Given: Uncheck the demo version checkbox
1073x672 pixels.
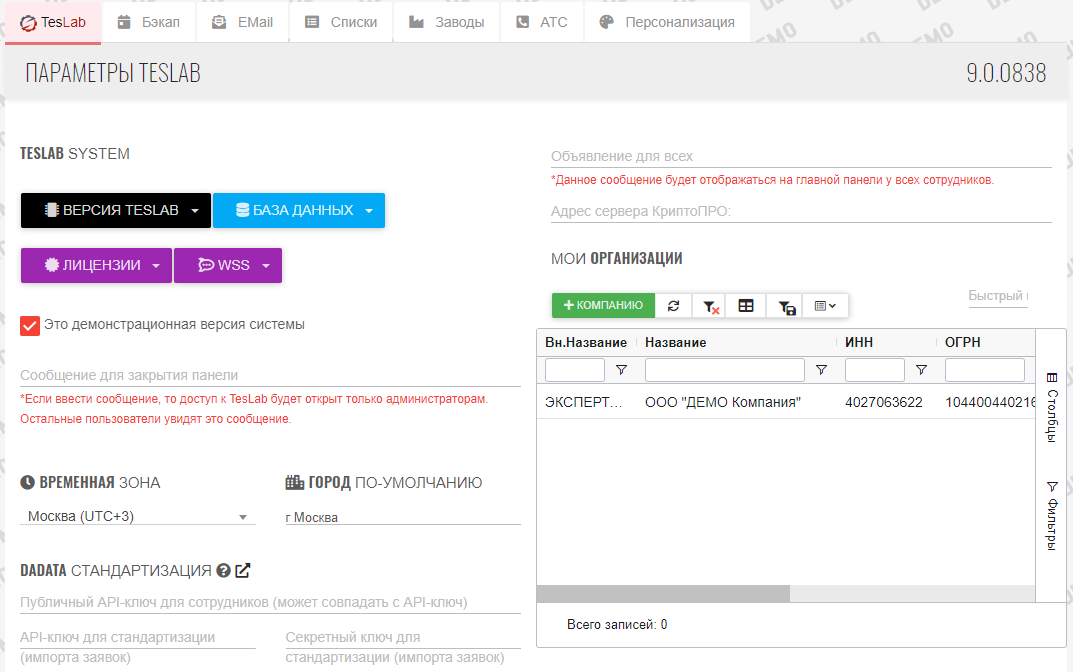Looking at the screenshot, I should pyautogui.click(x=29, y=325).
